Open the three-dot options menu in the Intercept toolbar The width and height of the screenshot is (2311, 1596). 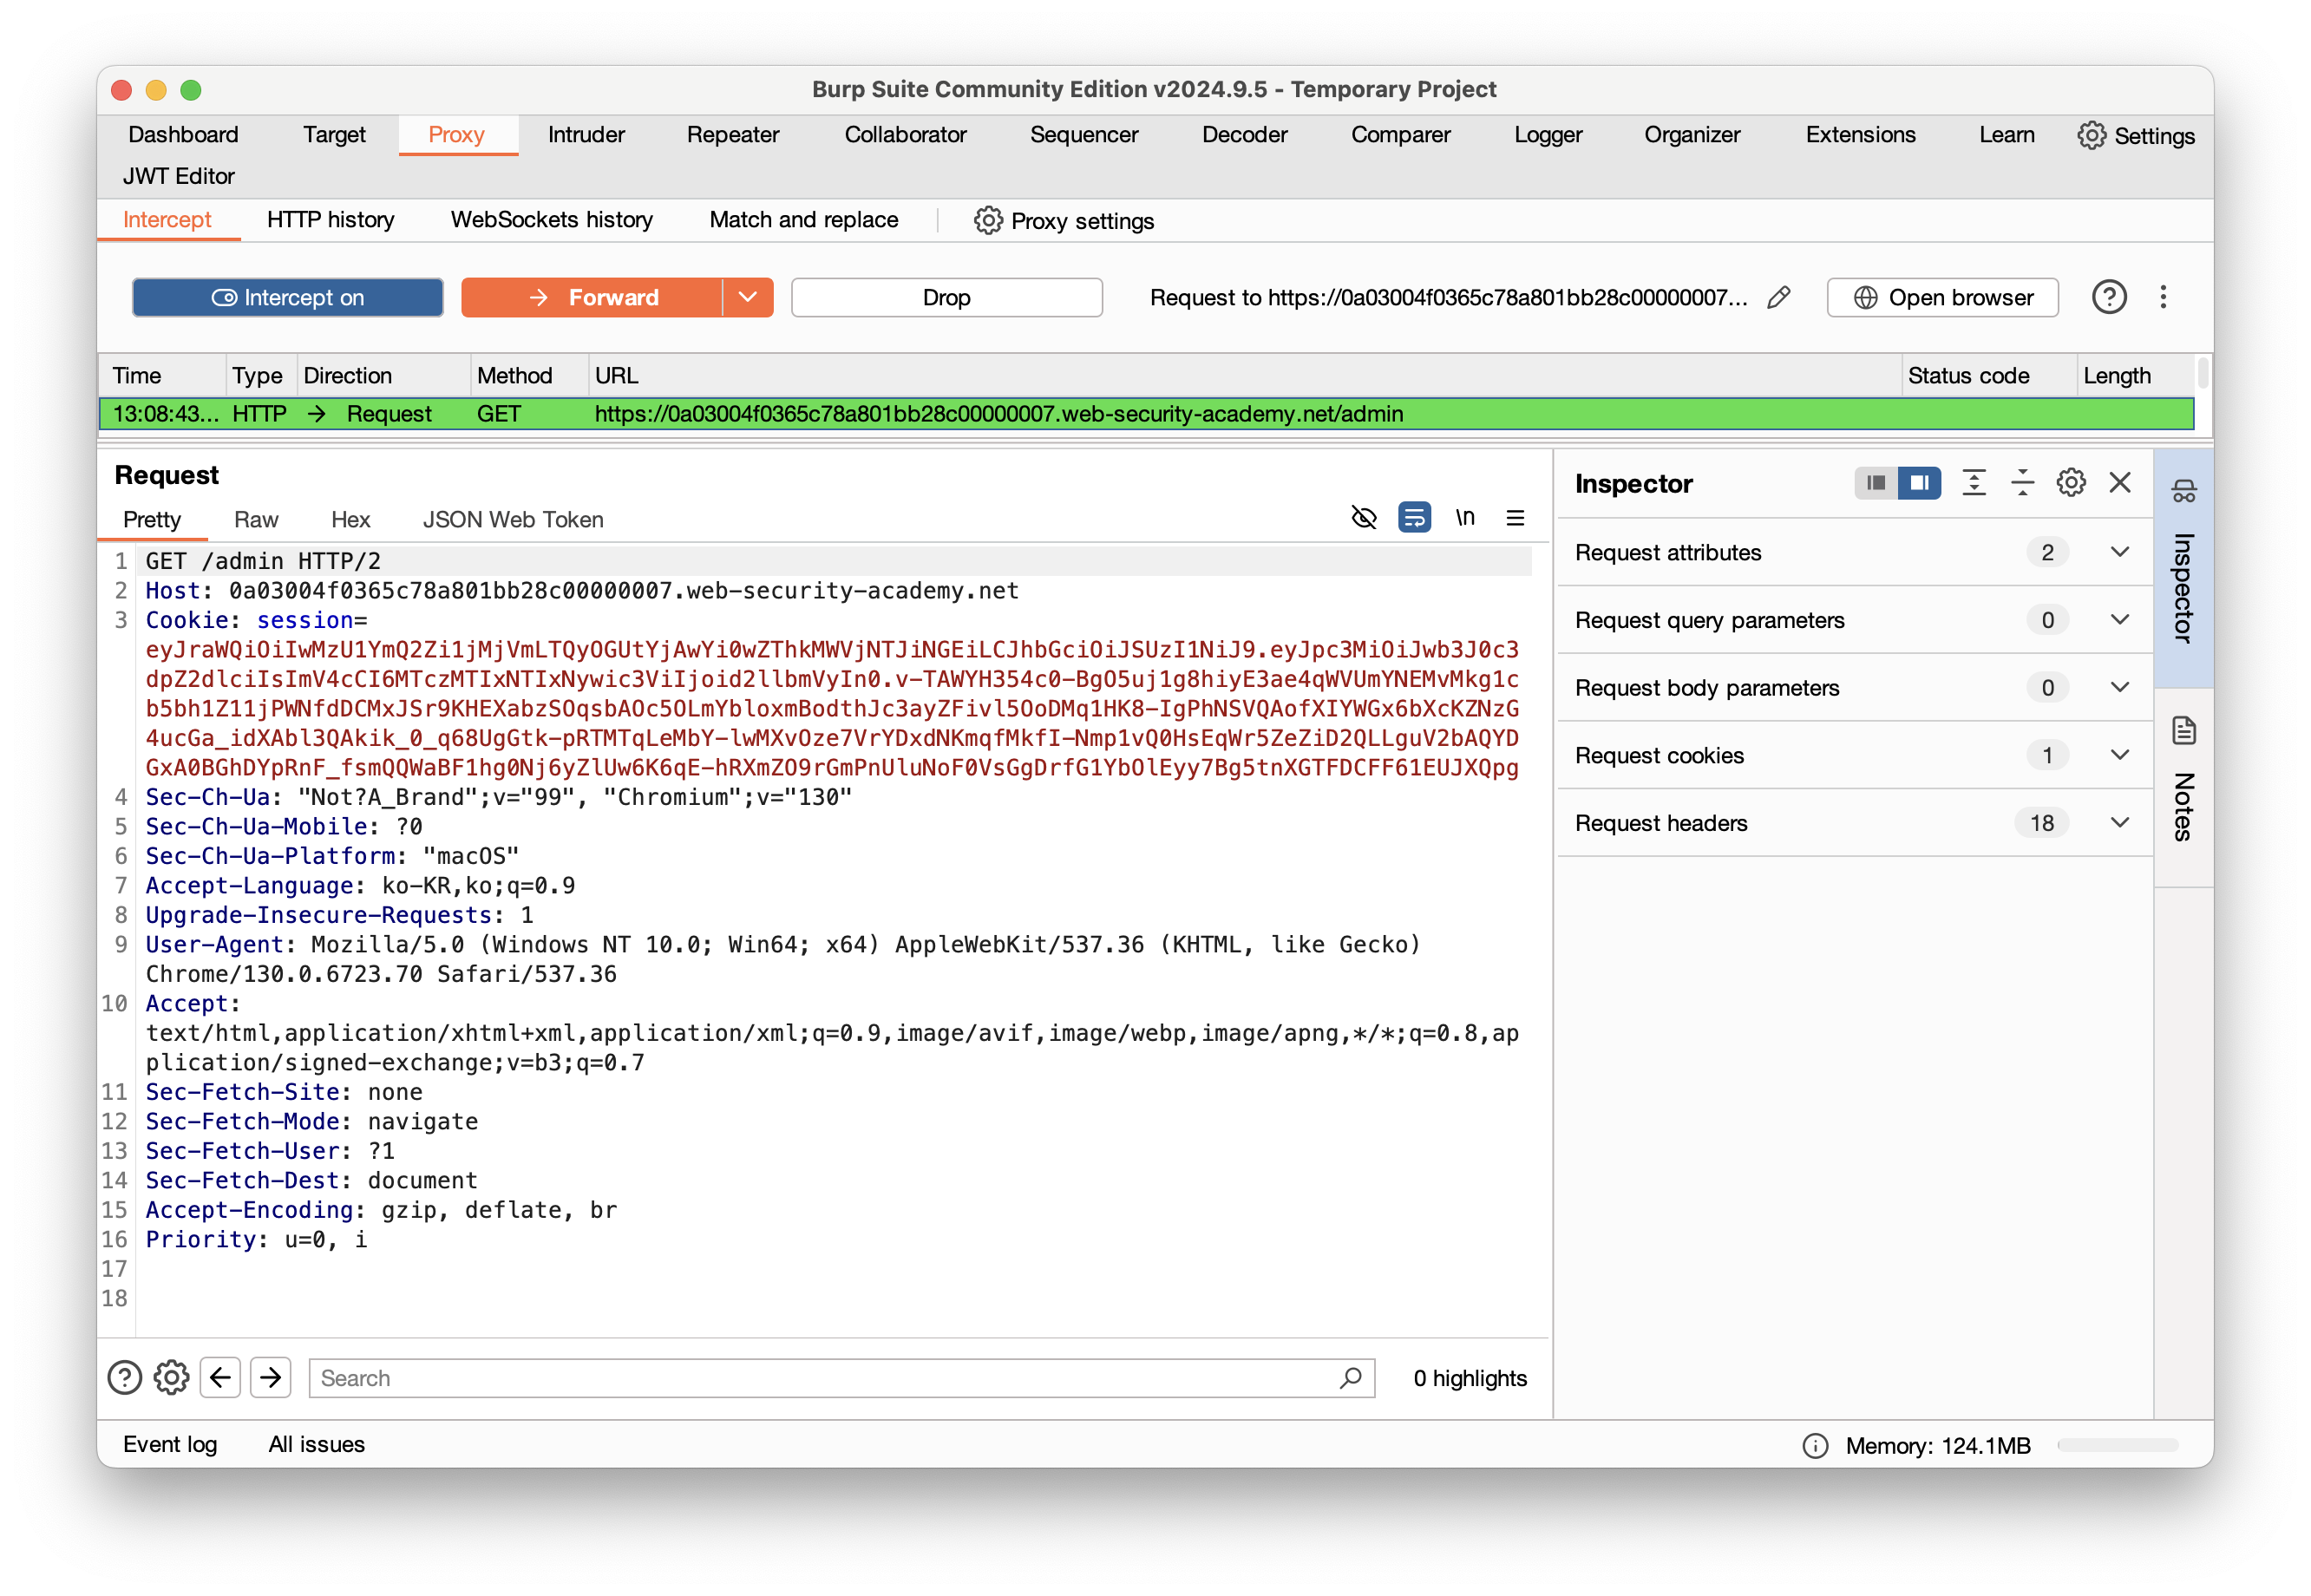[2163, 297]
